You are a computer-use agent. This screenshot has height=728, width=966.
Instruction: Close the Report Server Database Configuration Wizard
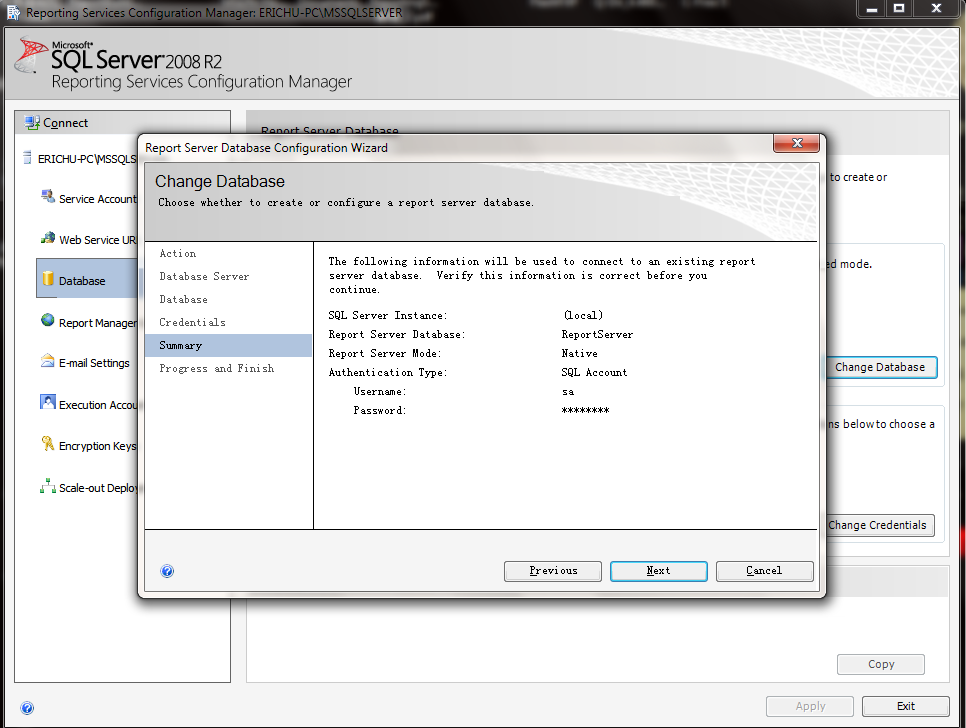797,143
